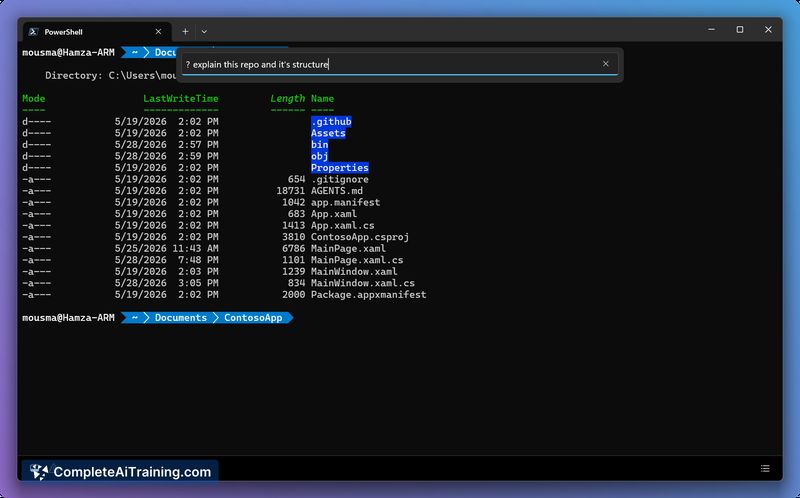
Task: Clear the prompt box with the X
Action: tap(606, 64)
